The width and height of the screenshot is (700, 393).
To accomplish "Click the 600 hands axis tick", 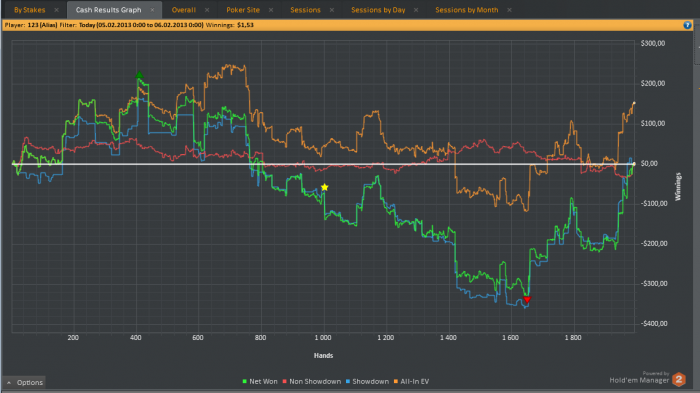I will coord(198,338).
